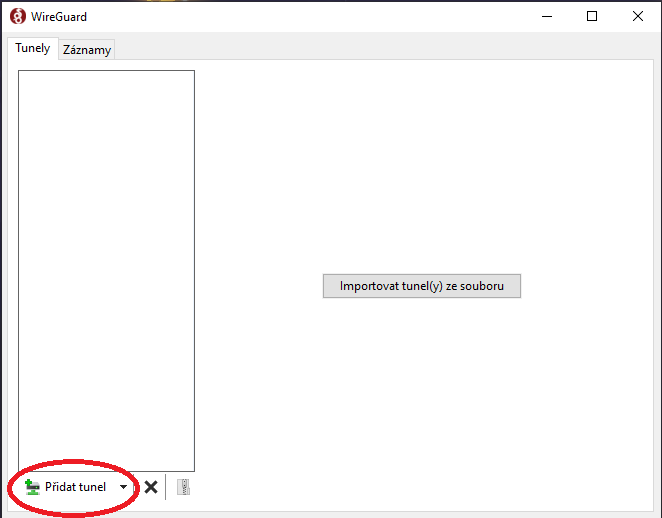Click the Přidat tunel label text
Screen dimensions: 662x518
pyautogui.click(x=76, y=487)
